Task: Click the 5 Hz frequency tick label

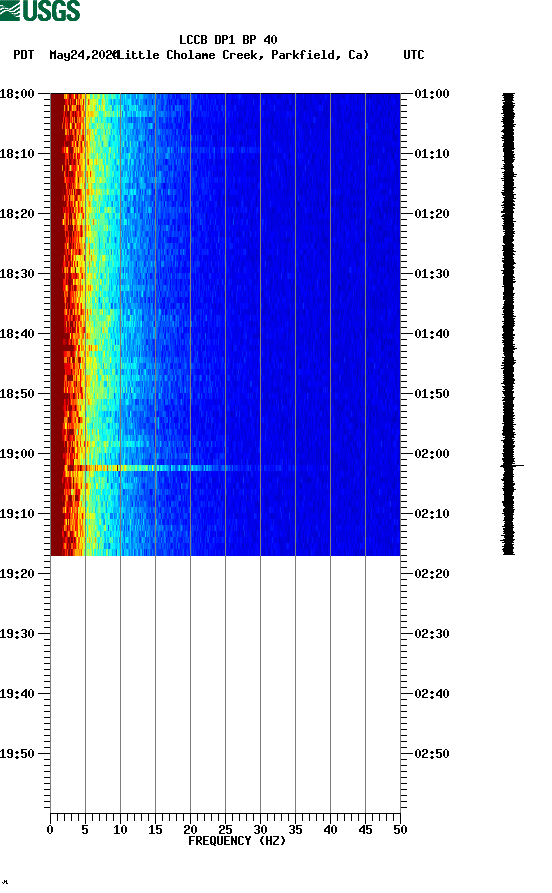Action: coord(85,830)
